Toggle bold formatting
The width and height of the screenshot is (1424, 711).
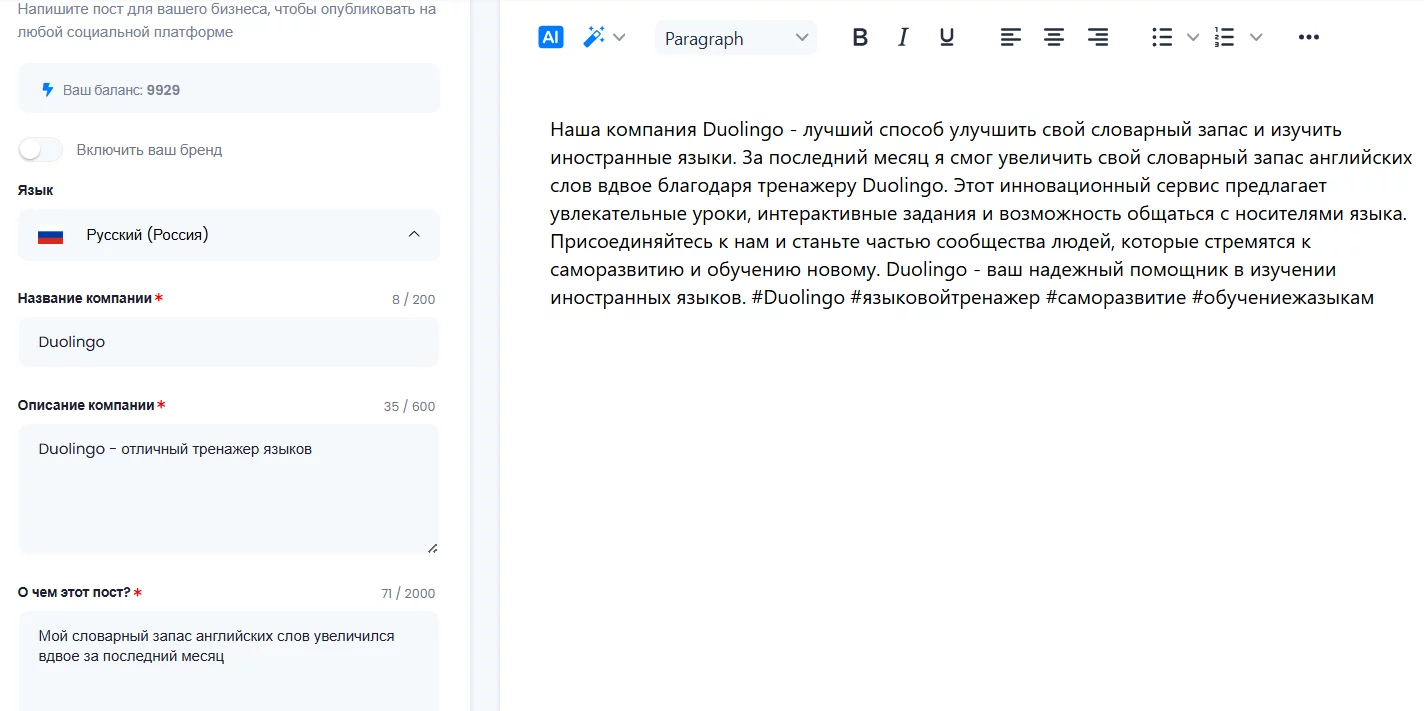click(x=860, y=37)
